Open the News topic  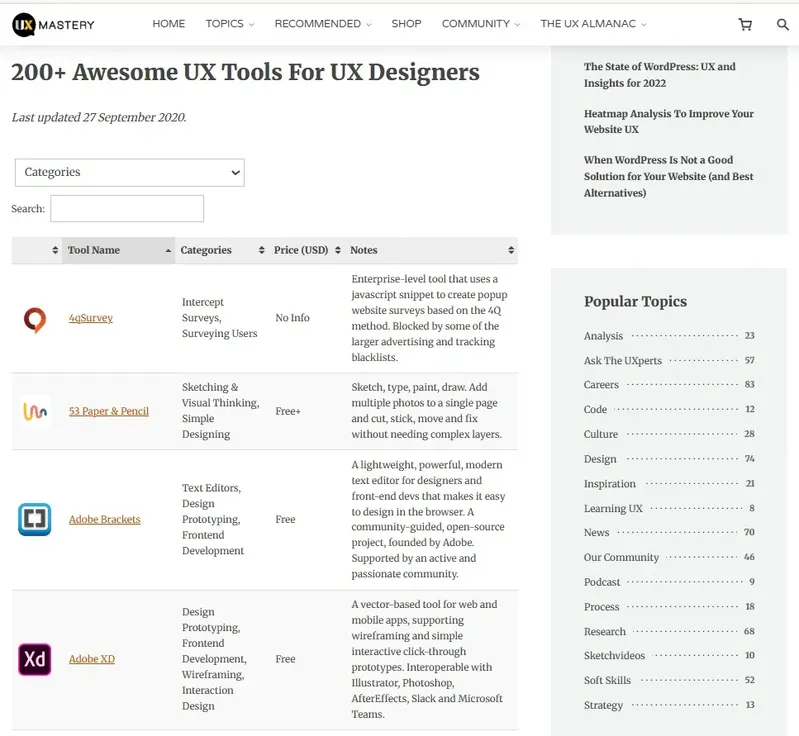coord(596,533)
